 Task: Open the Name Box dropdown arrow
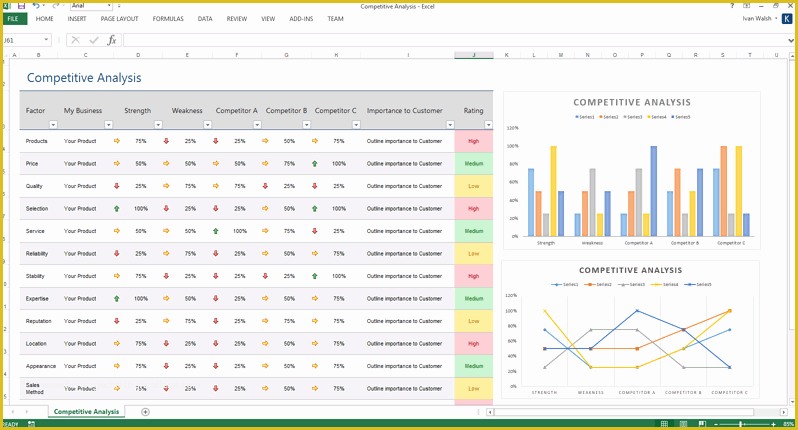(x=46, y=40)
